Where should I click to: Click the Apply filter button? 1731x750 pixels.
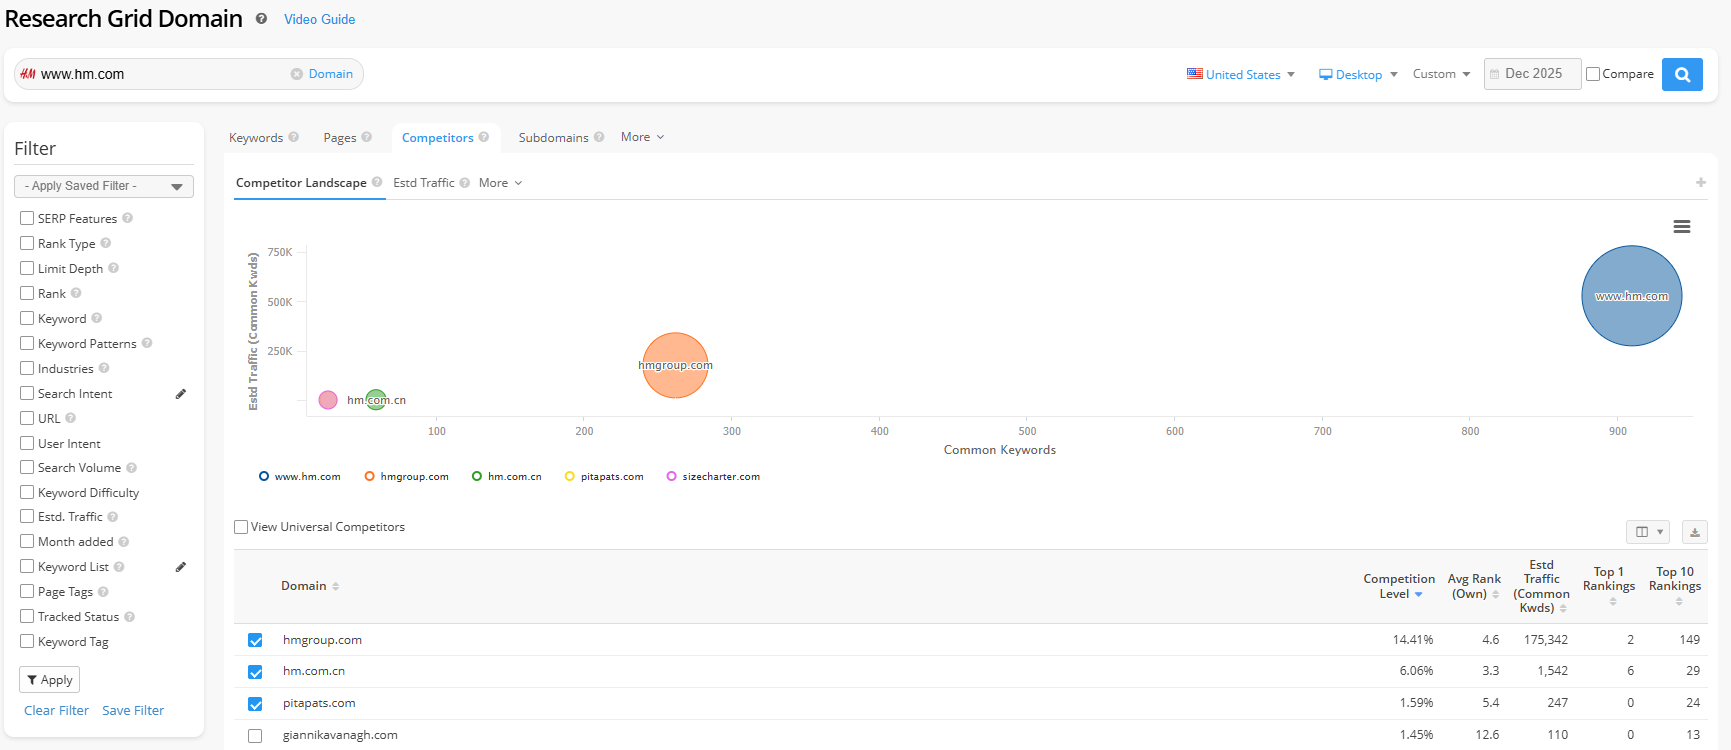point(49,680)
